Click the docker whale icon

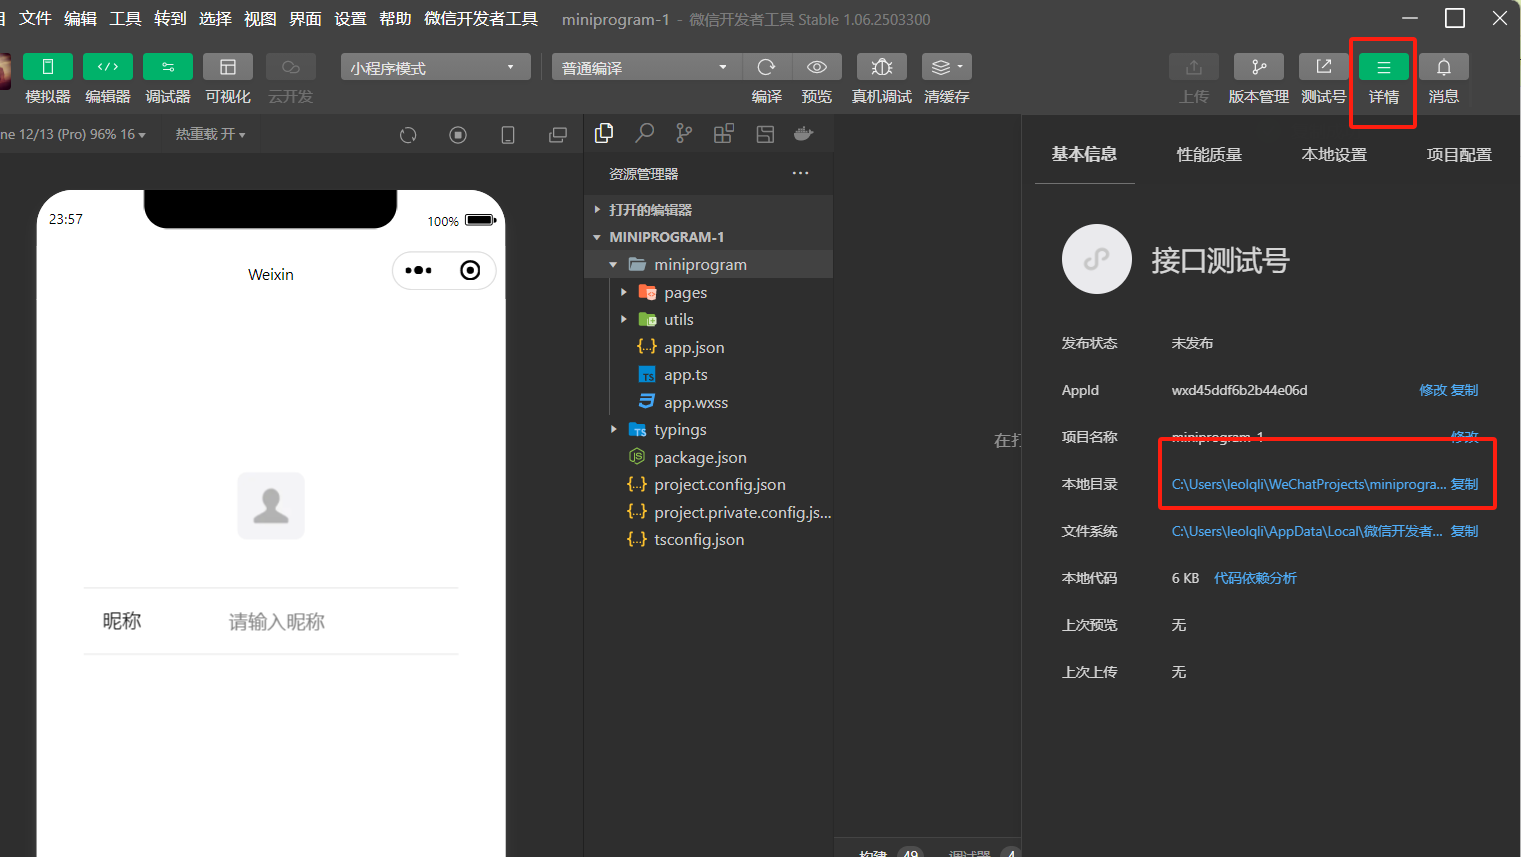click(x=804, y=133)
